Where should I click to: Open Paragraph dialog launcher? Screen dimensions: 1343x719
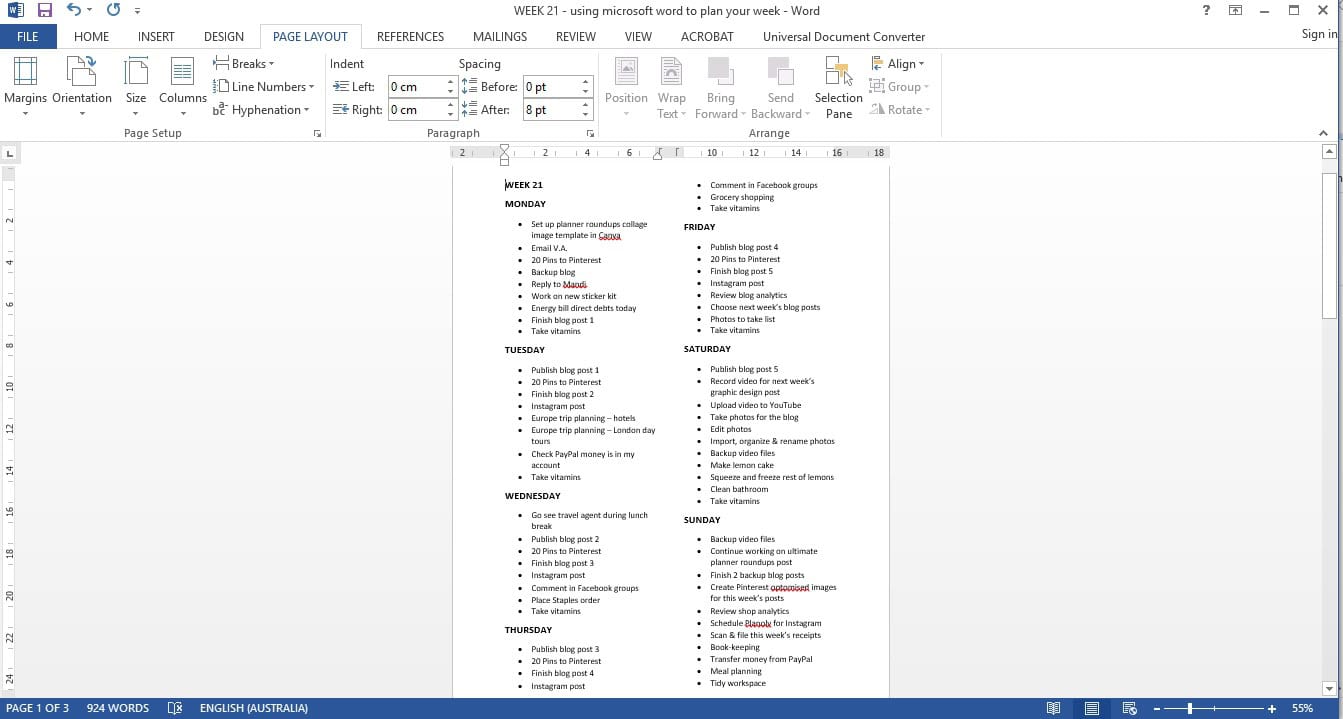point(590,133)
